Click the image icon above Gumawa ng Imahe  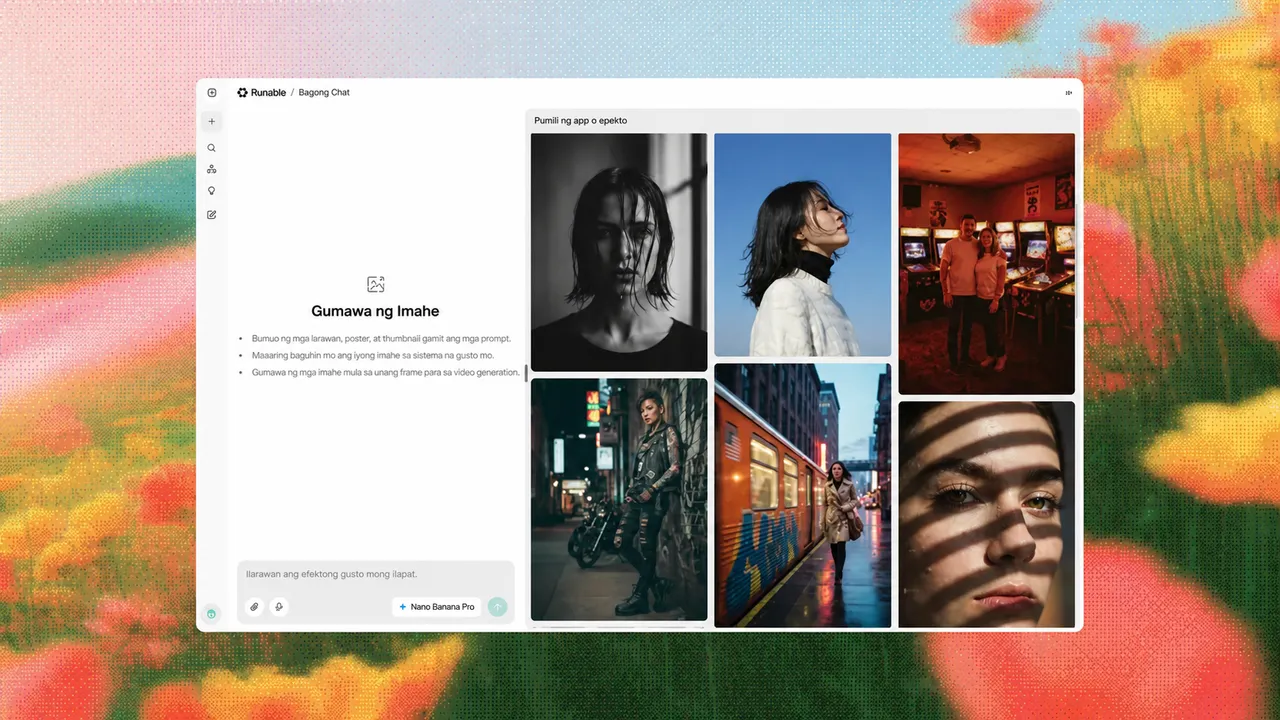[375, 284]
